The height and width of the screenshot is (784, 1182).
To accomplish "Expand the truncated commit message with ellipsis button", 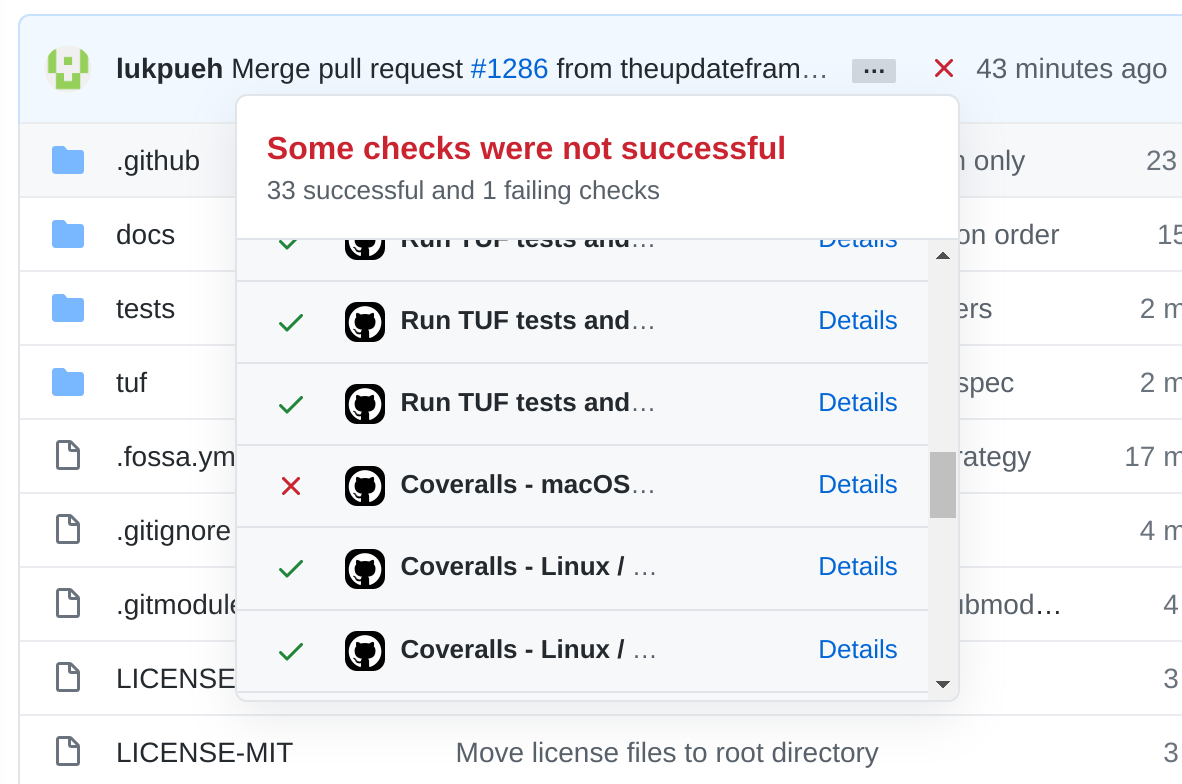I will tap(873, 70).
